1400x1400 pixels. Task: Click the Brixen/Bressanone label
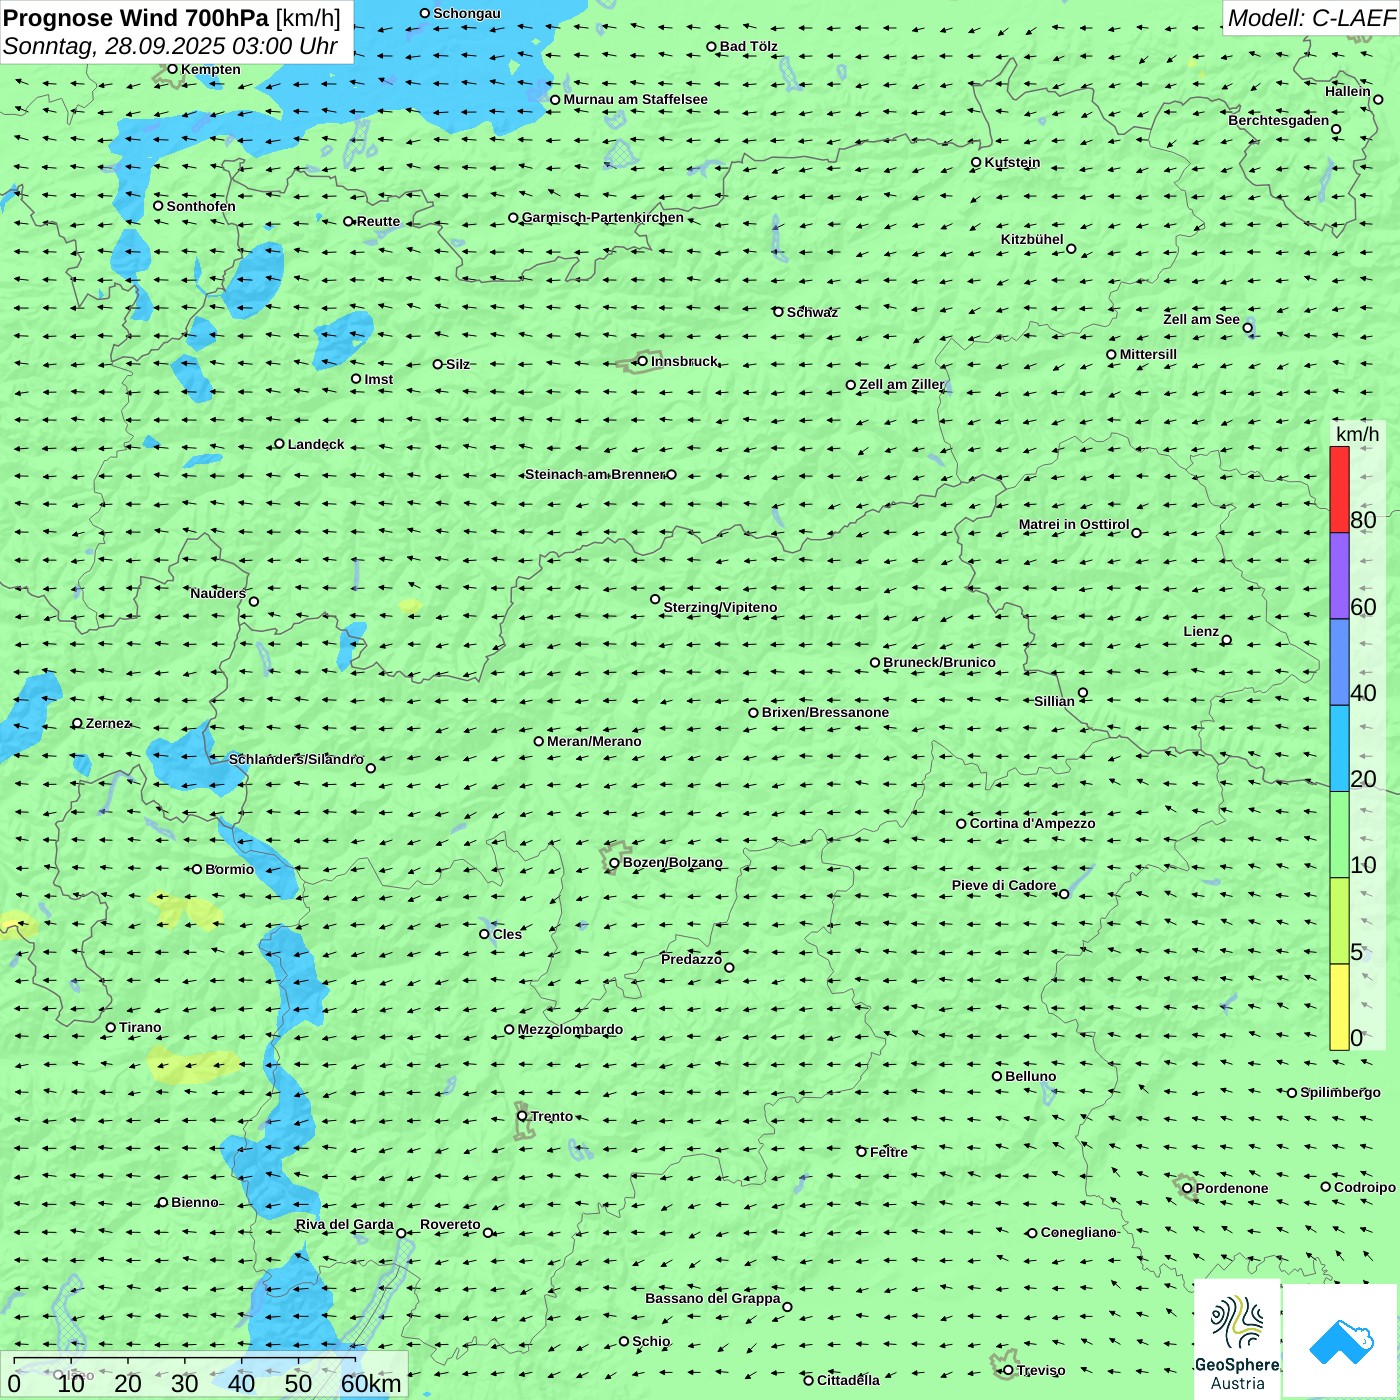825,712
